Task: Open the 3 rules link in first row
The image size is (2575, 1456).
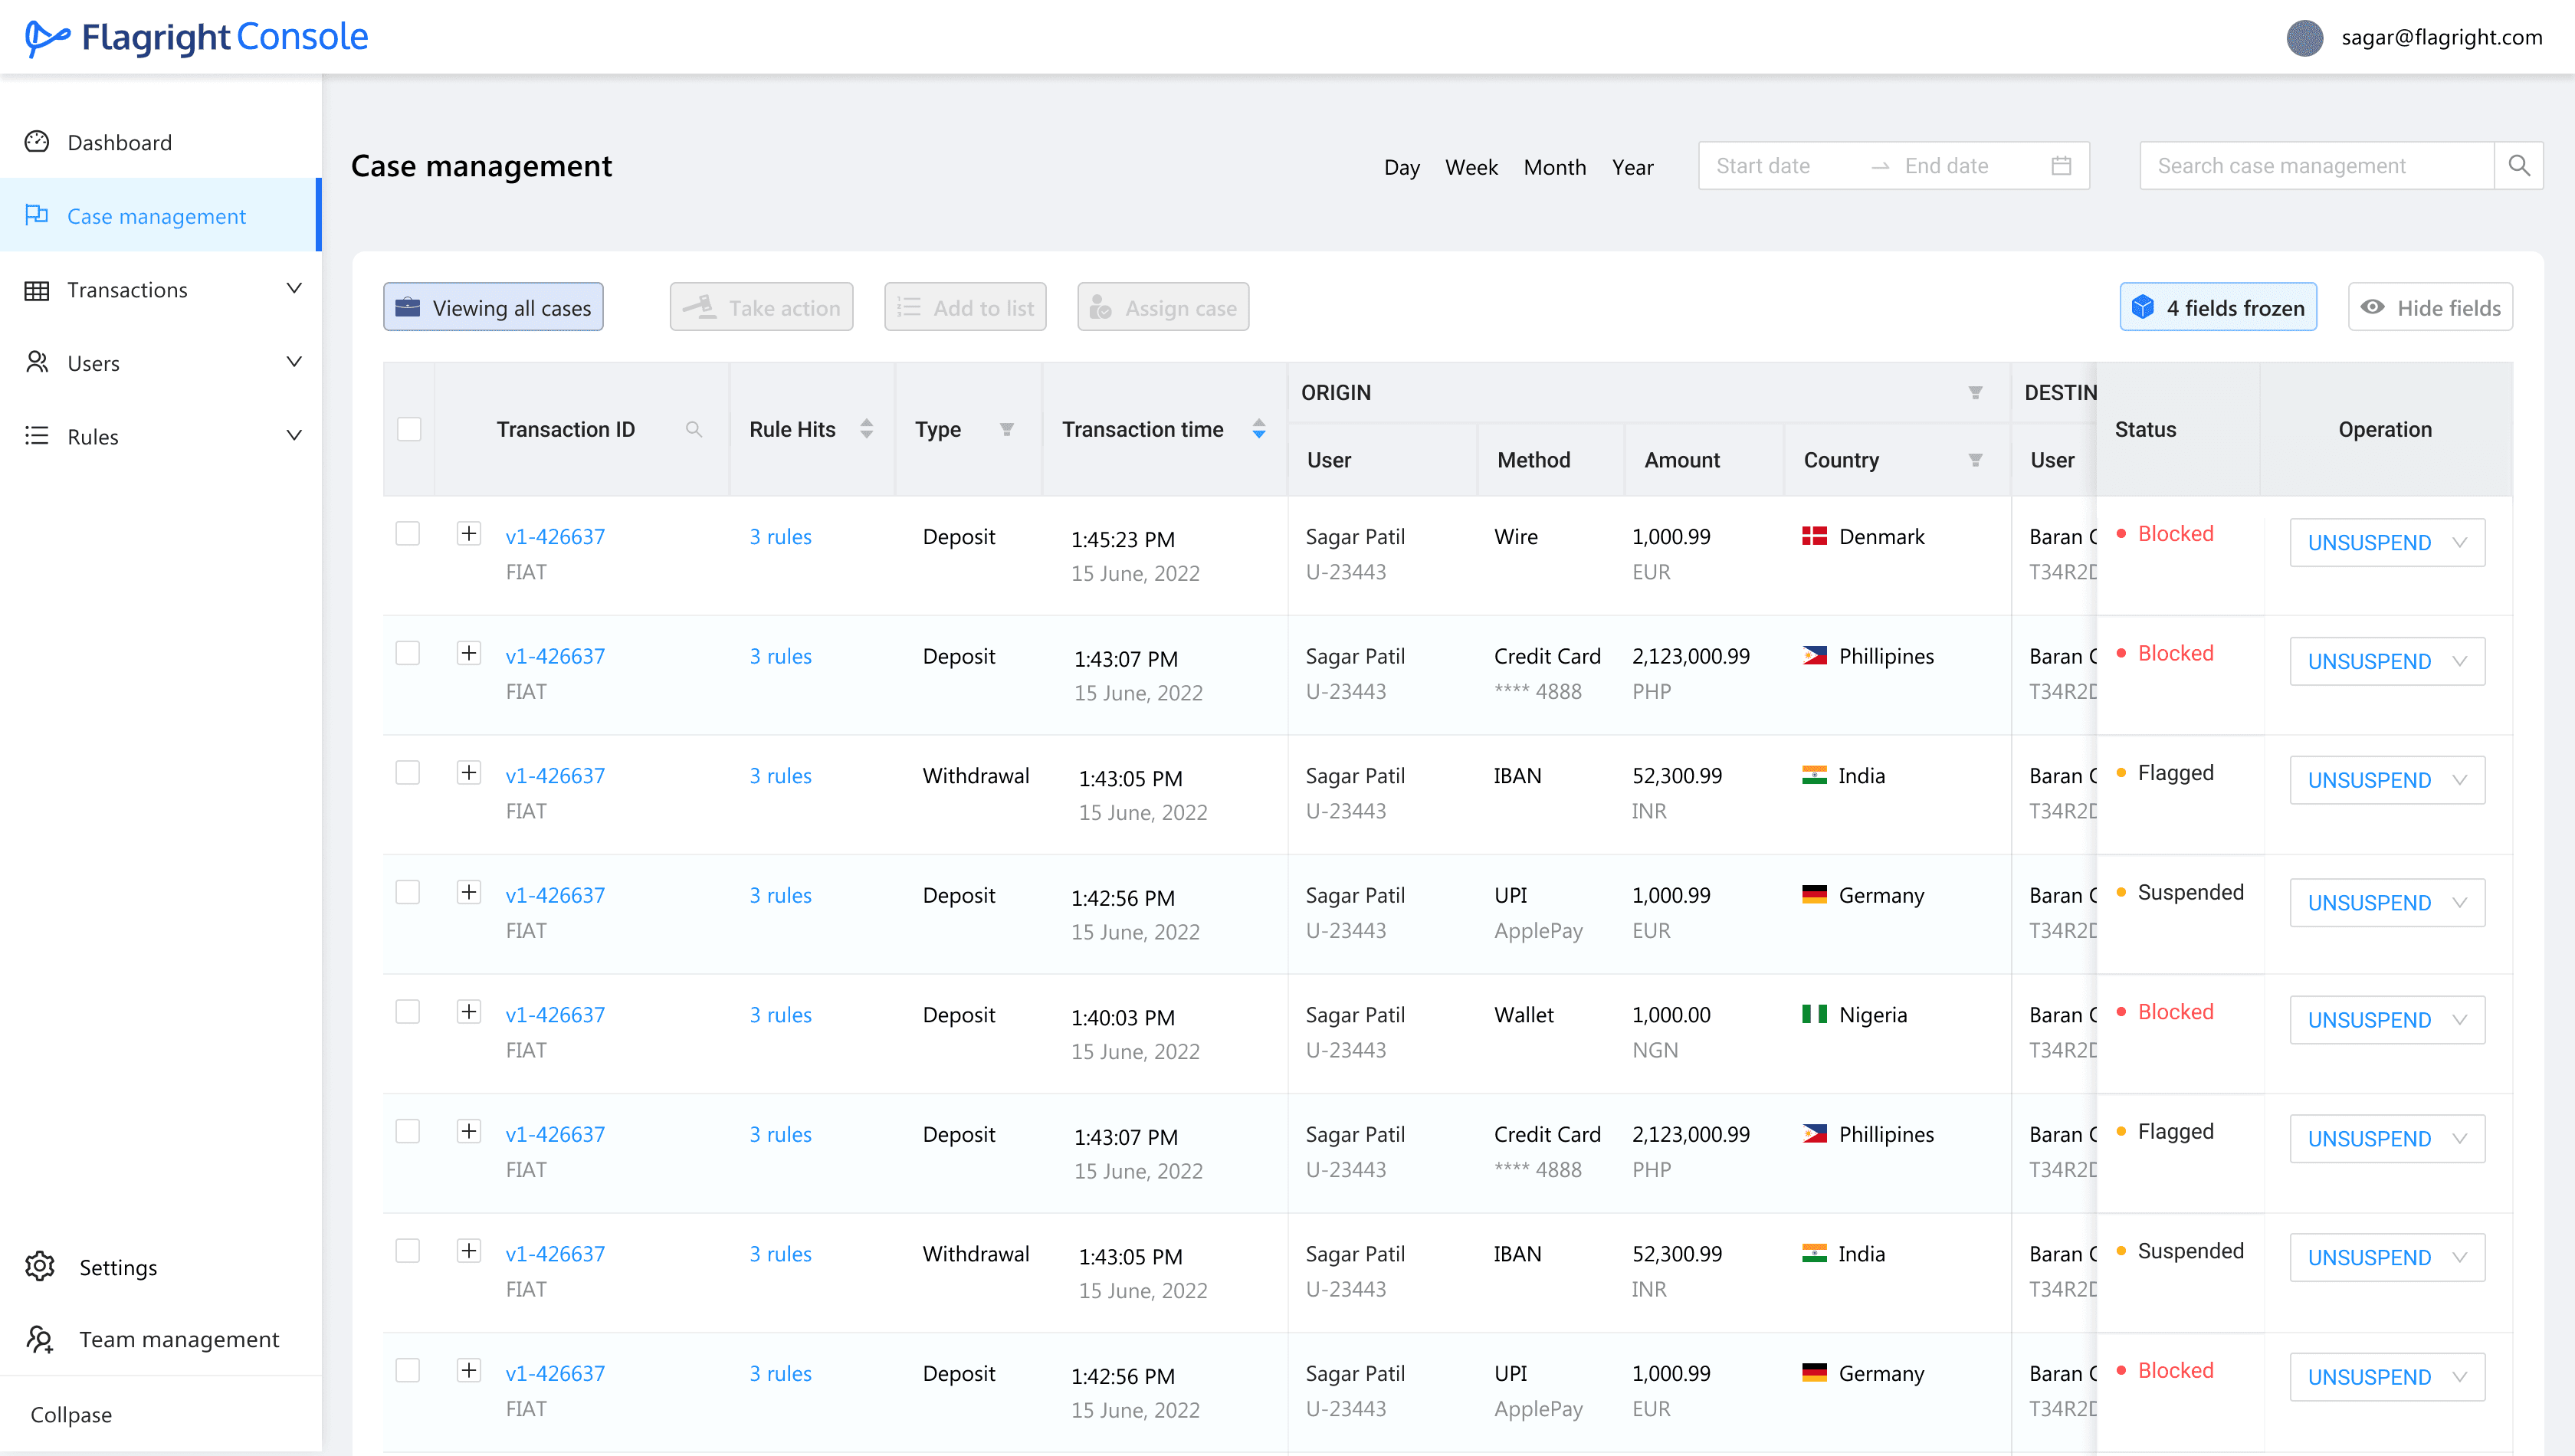Action: tap(780, 537)
